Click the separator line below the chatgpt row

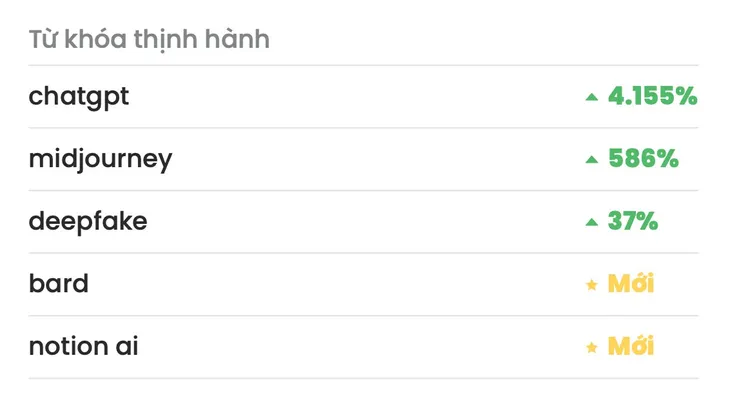point(363,128)
